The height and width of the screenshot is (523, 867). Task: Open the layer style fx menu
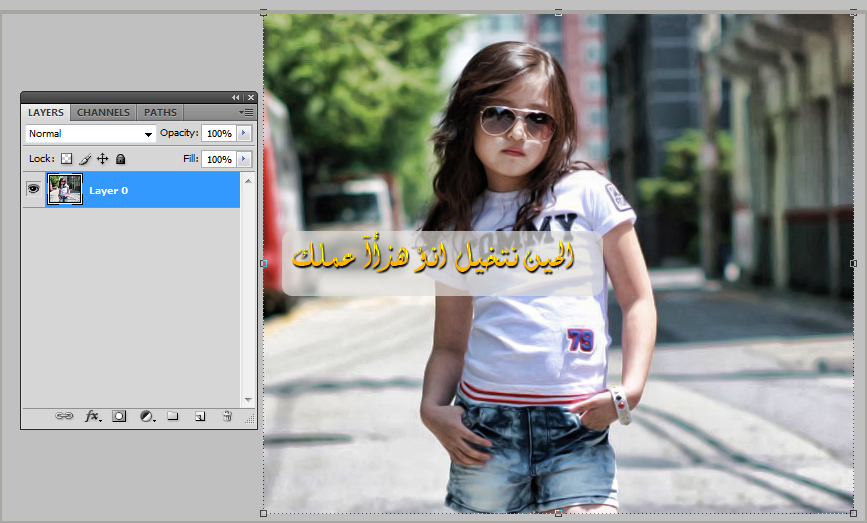(x=92, y=416)
